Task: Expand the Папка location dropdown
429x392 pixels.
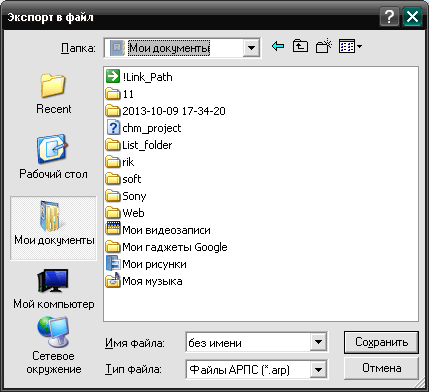Action: [x=251, y=48]
